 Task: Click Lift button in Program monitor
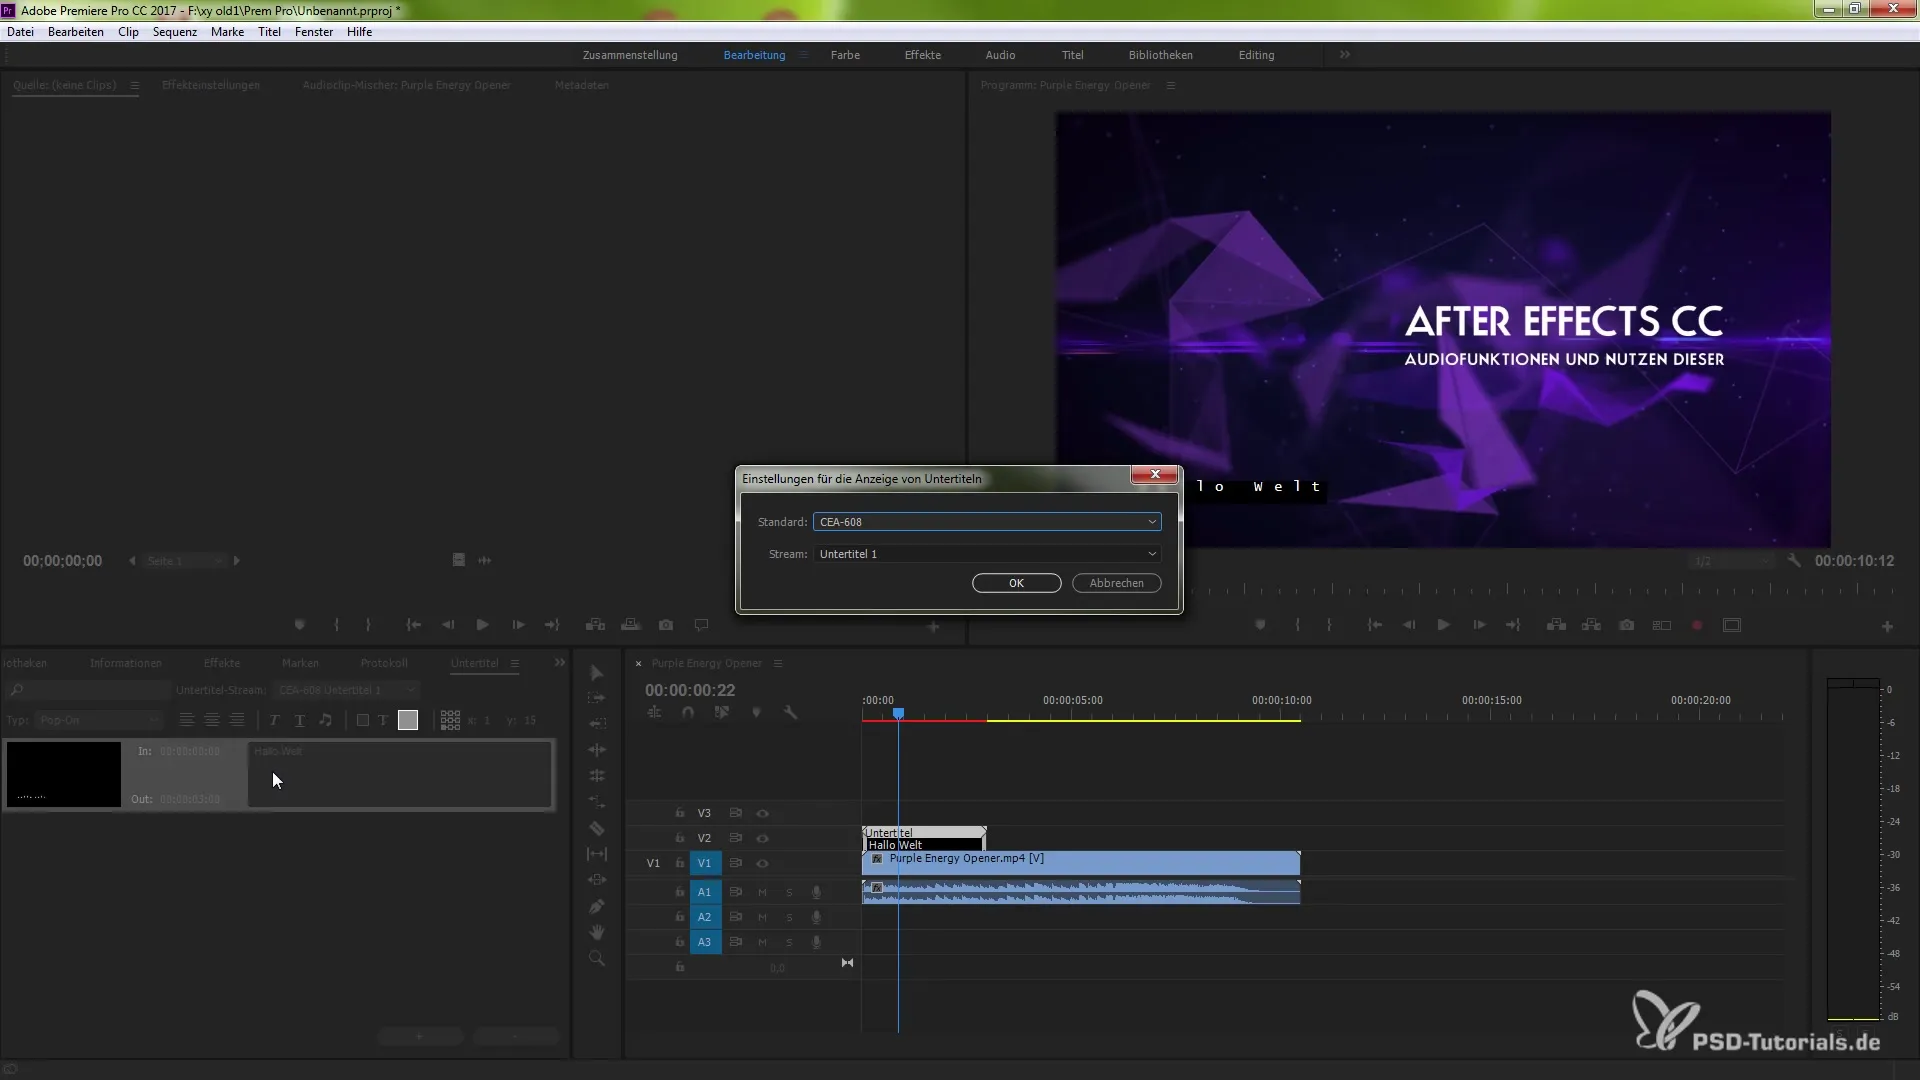1556,625
